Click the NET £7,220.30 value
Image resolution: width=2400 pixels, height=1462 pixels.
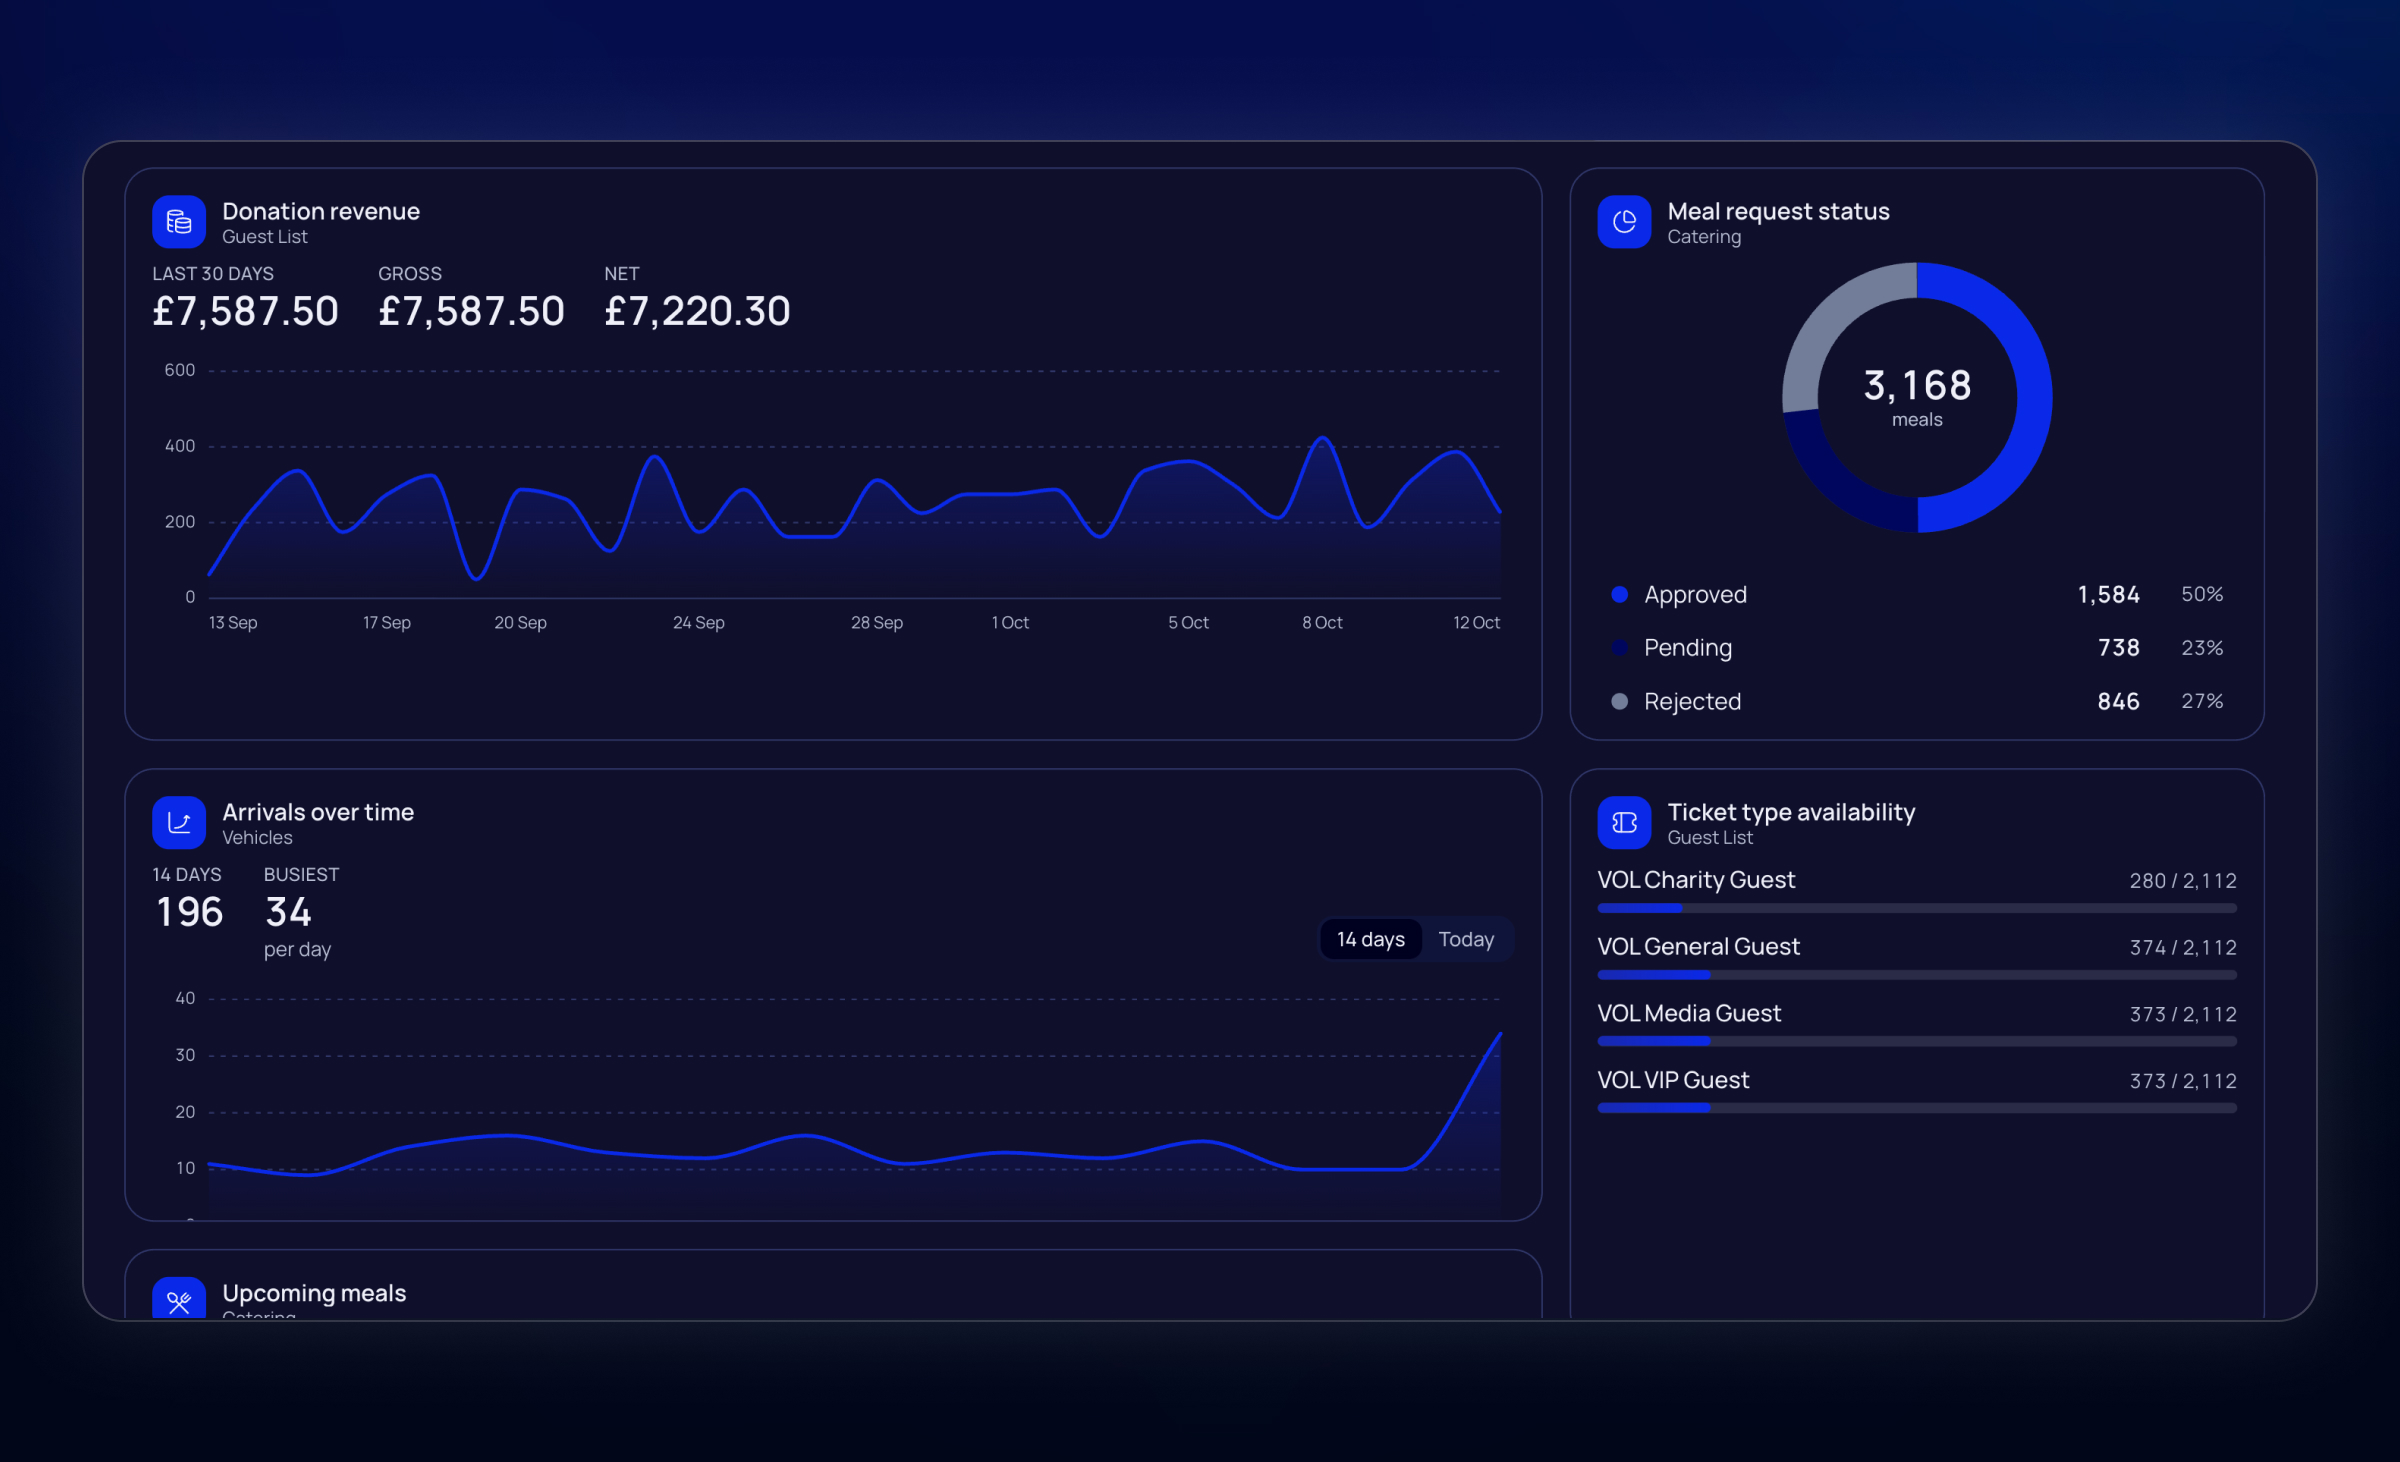pyautogui.click(x=697, y=311)
